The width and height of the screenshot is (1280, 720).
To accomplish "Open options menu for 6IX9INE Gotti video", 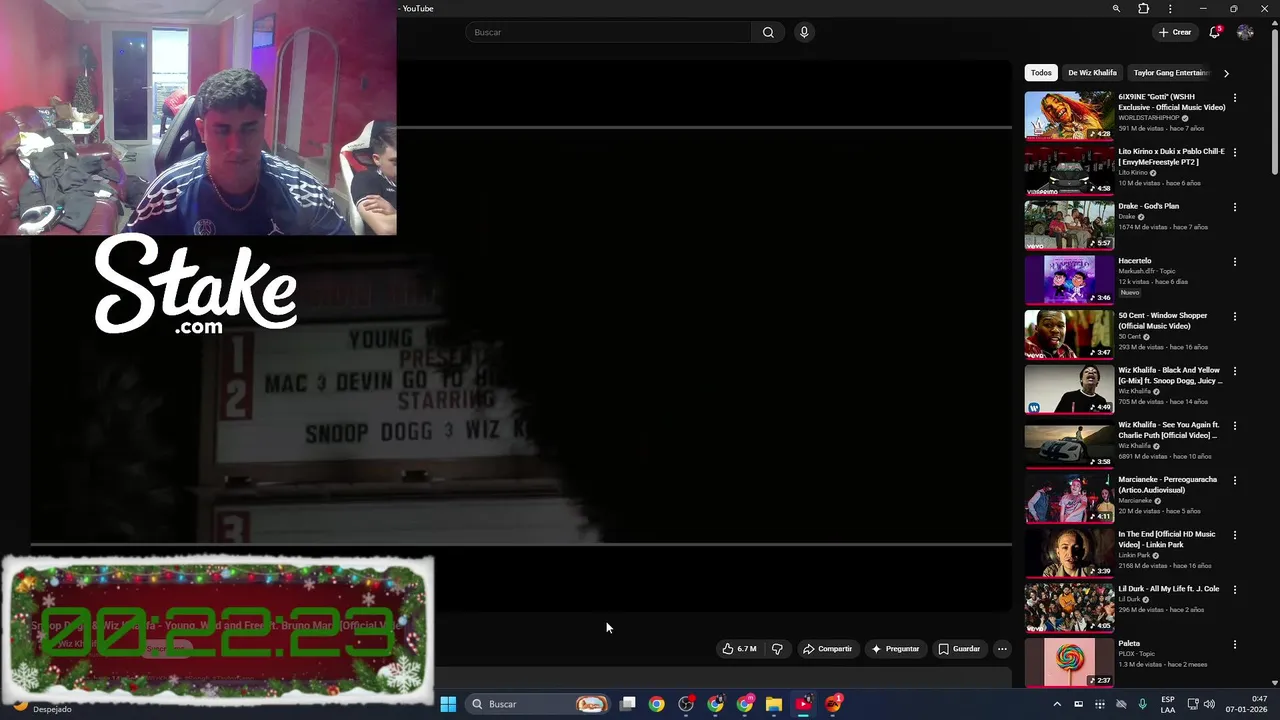I will pos(1235,98).
